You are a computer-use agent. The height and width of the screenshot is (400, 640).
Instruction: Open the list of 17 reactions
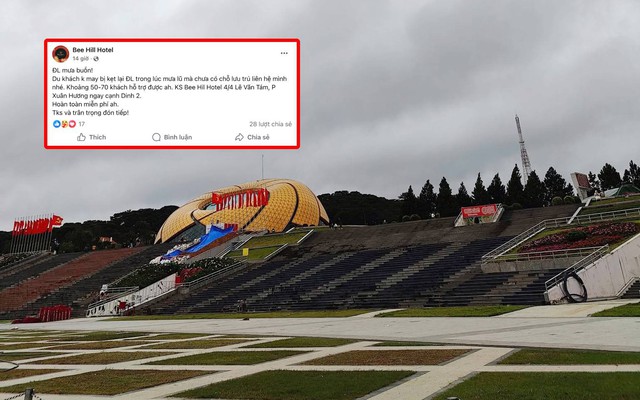(x=82, y=124)
